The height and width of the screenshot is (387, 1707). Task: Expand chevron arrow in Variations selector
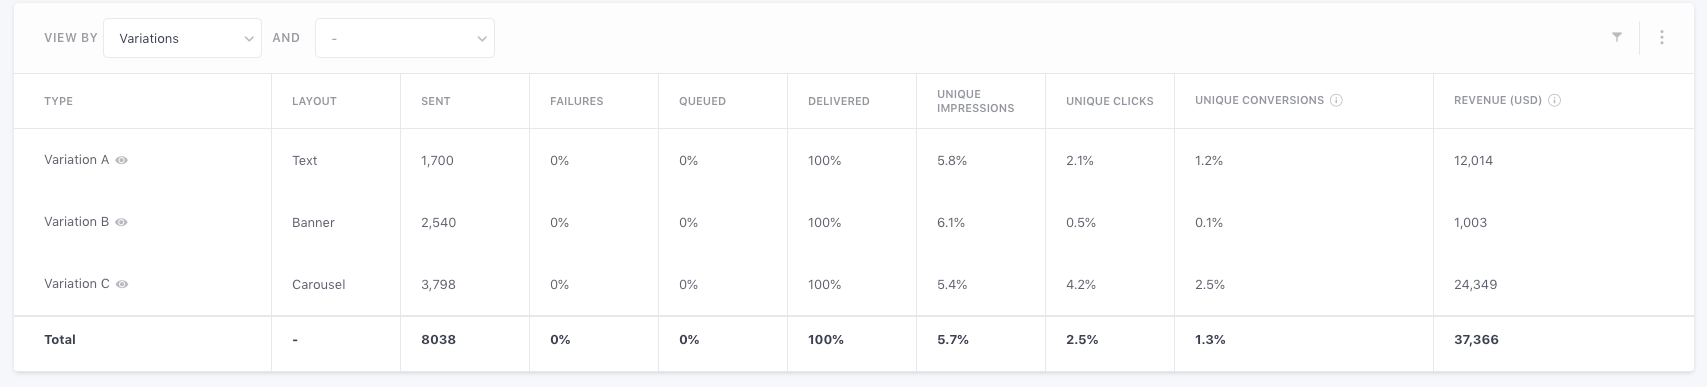coord(249,39)
